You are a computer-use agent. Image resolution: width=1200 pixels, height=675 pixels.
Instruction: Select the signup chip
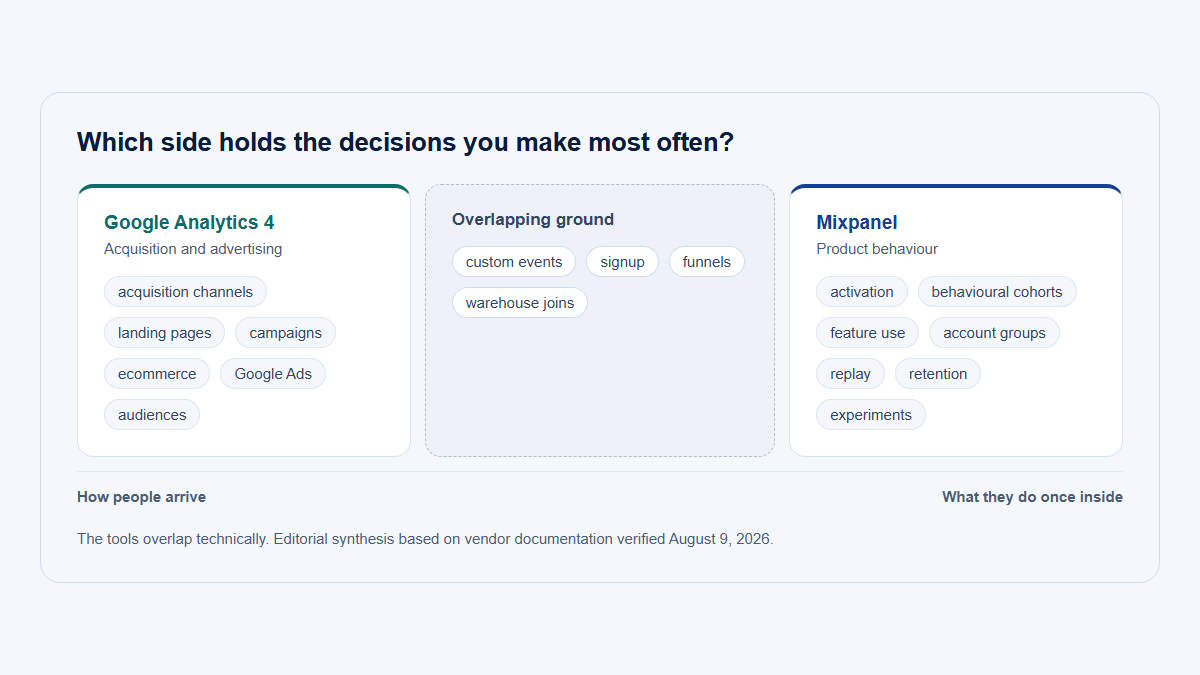coord(622,262)
